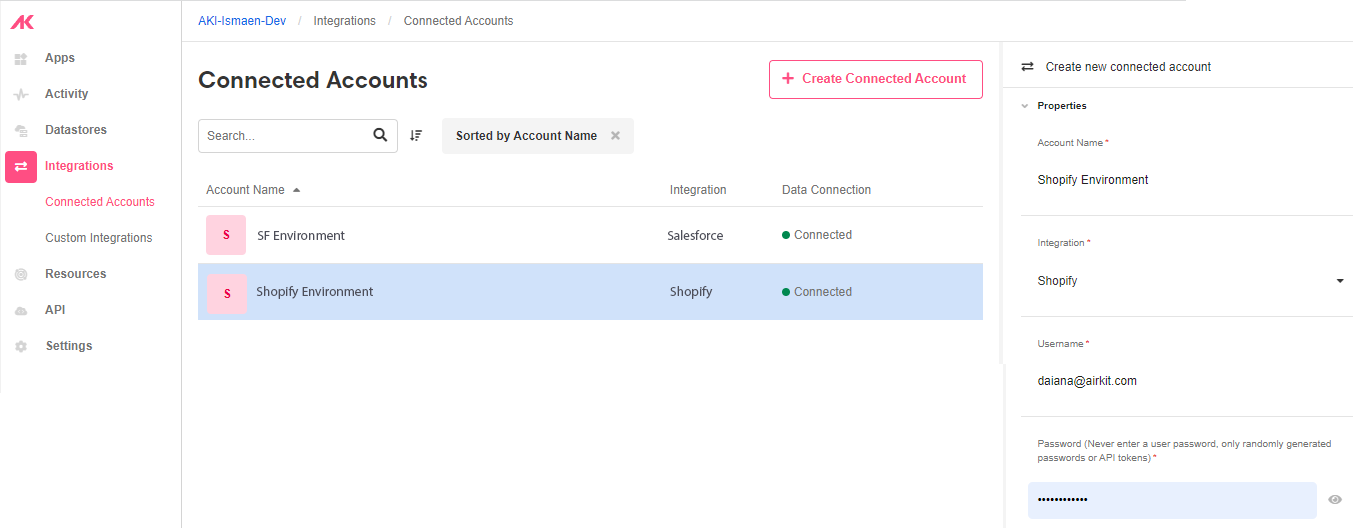Click the Airkit logo

[22, 22]
